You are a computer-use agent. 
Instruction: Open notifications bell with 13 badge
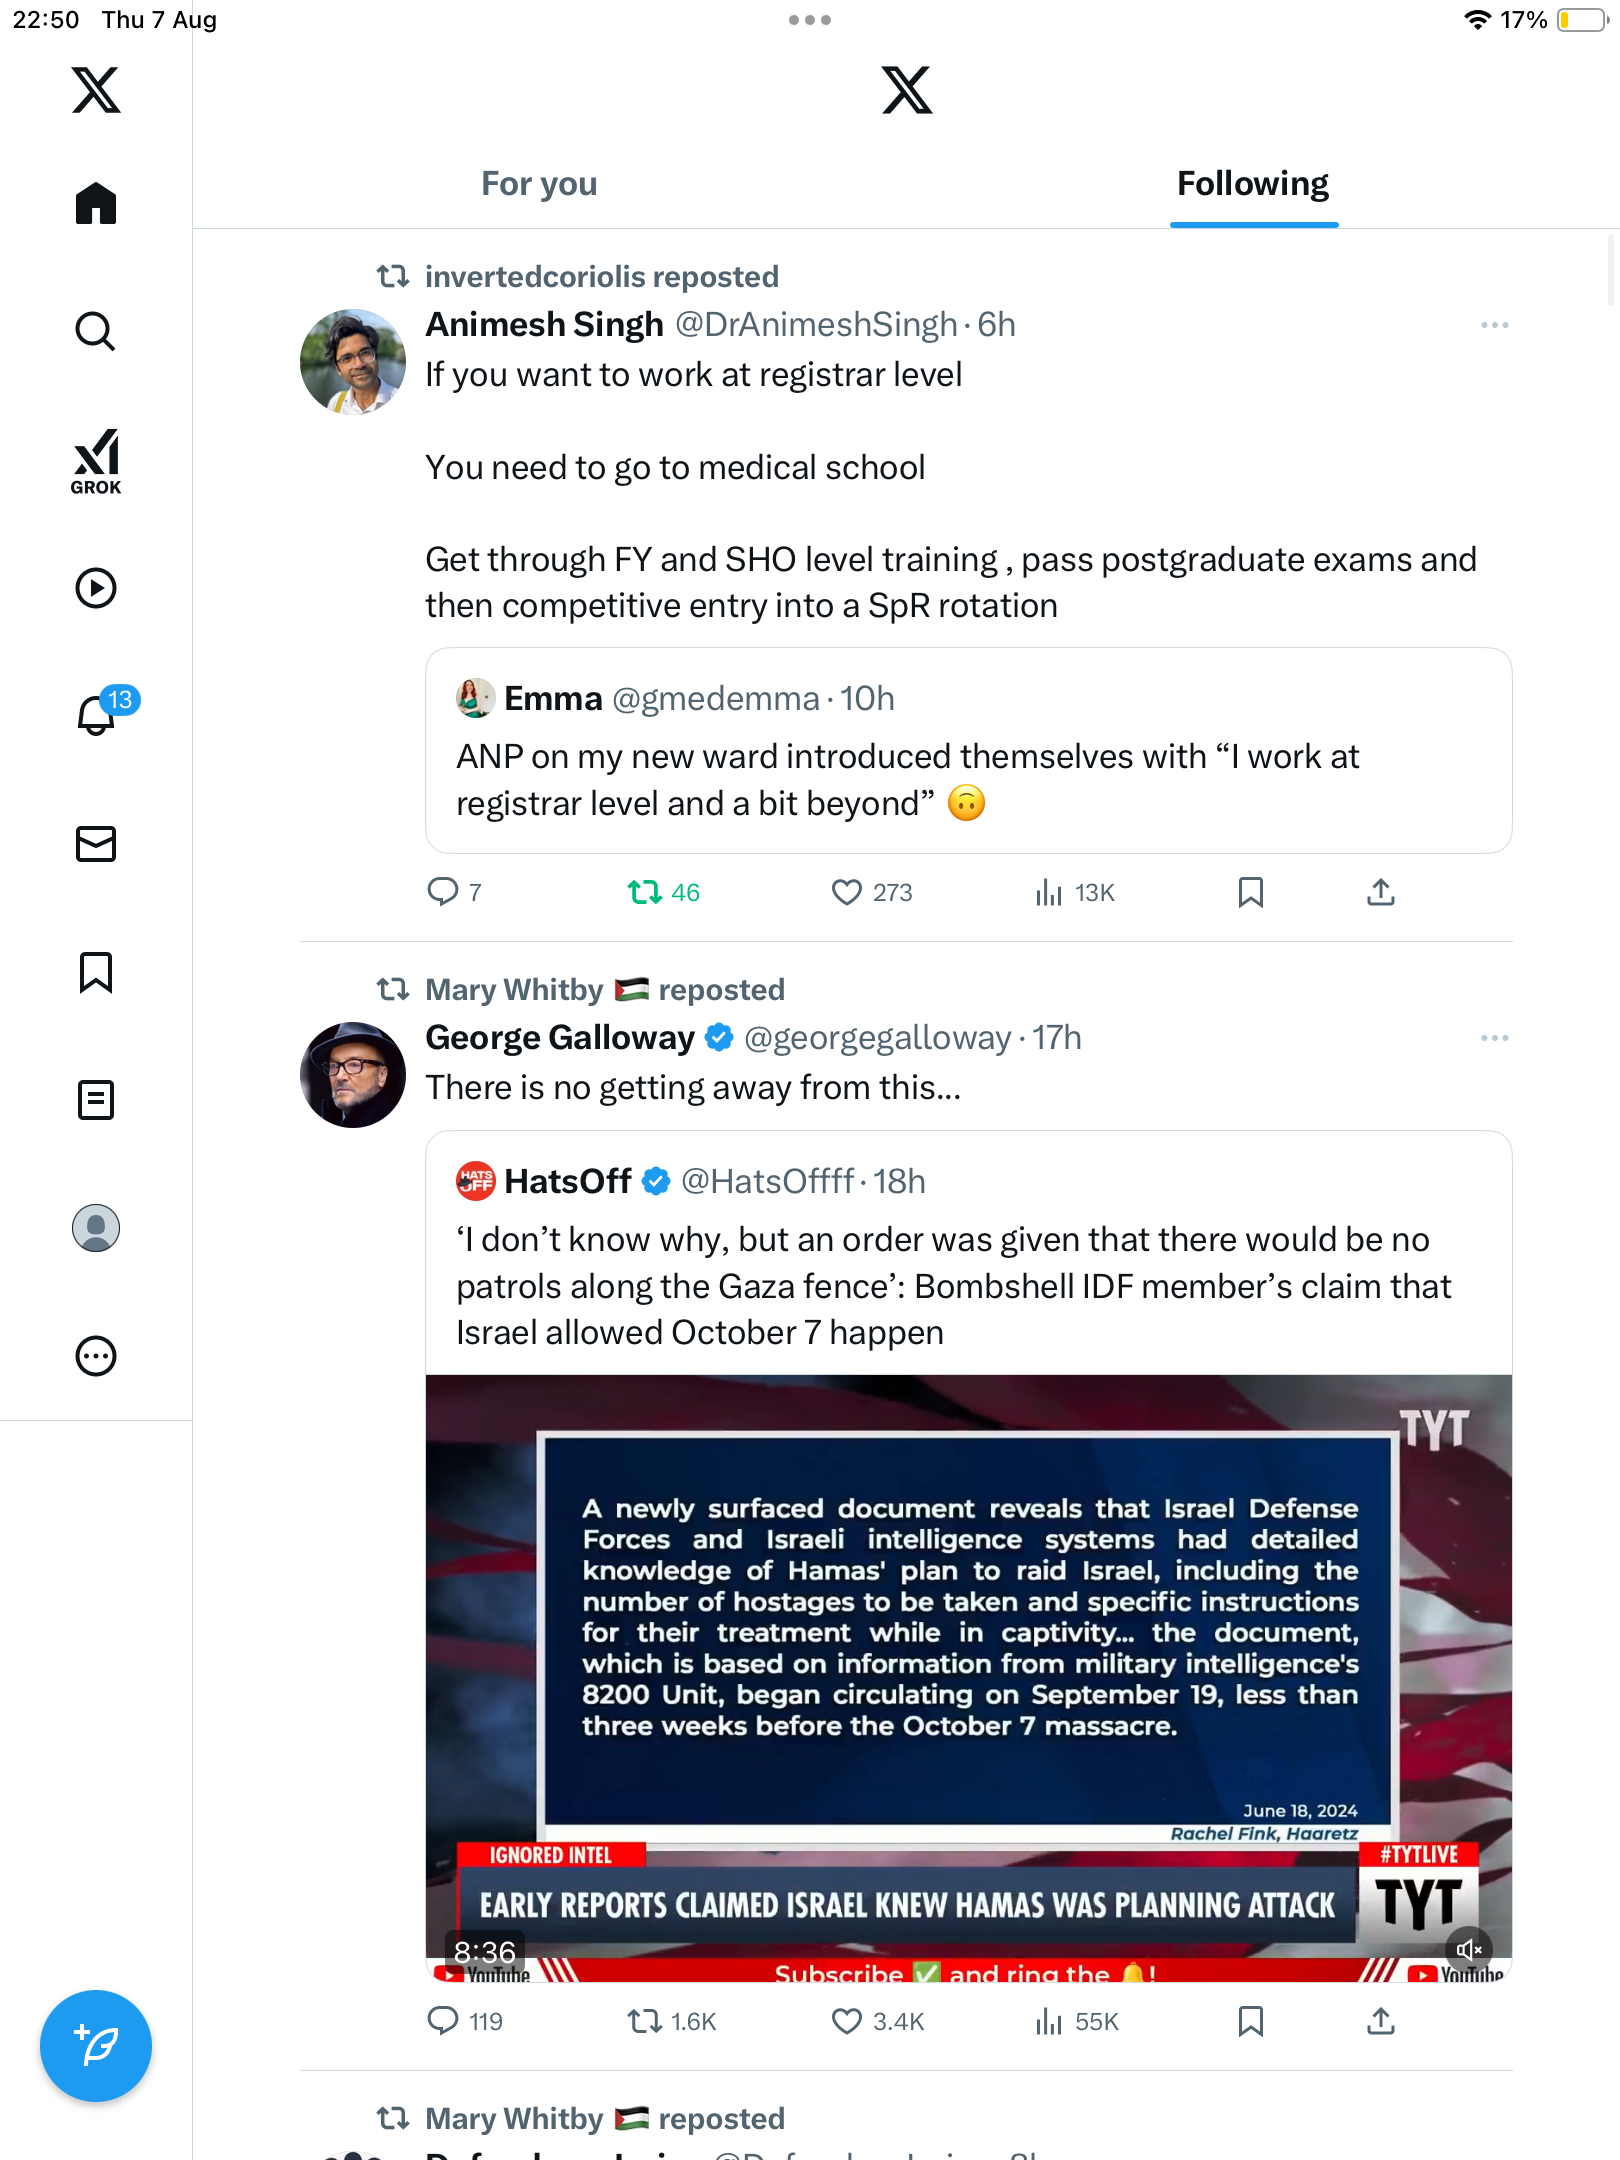(x=98, y=714)
